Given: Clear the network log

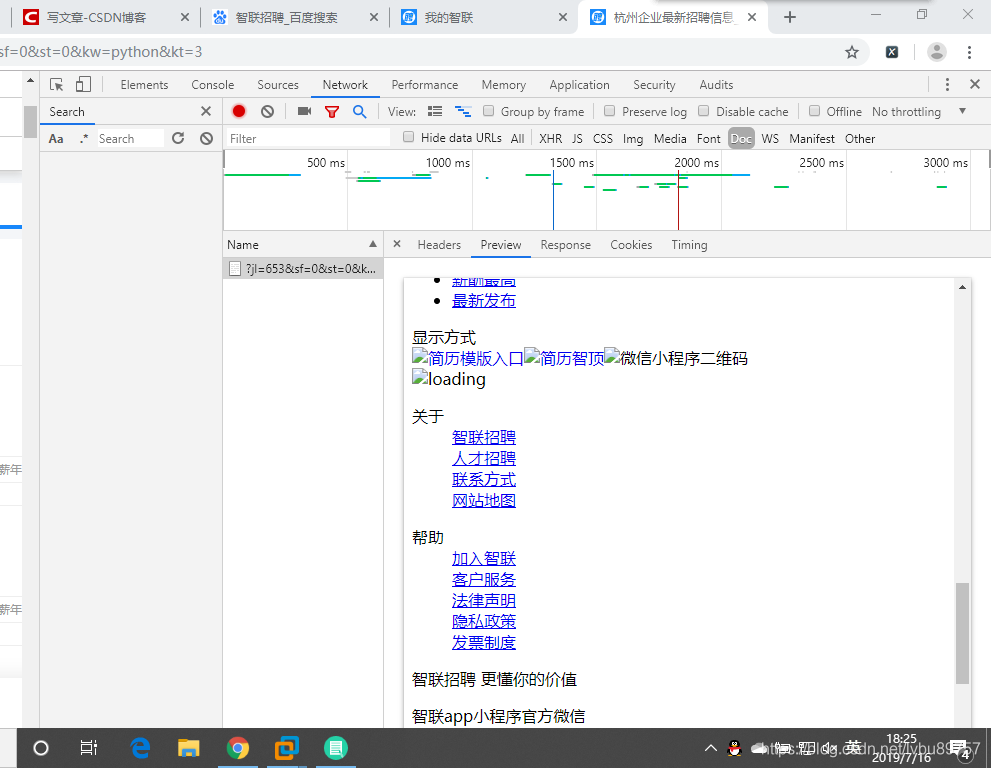Looking at the screenshot, I should tap(267, 111).
